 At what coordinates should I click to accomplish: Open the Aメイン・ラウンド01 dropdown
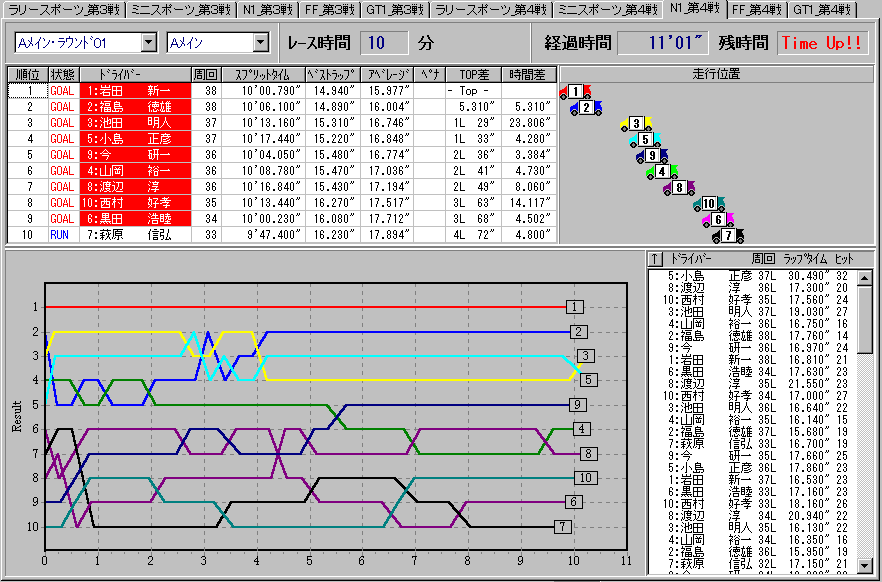coord(148,43)
